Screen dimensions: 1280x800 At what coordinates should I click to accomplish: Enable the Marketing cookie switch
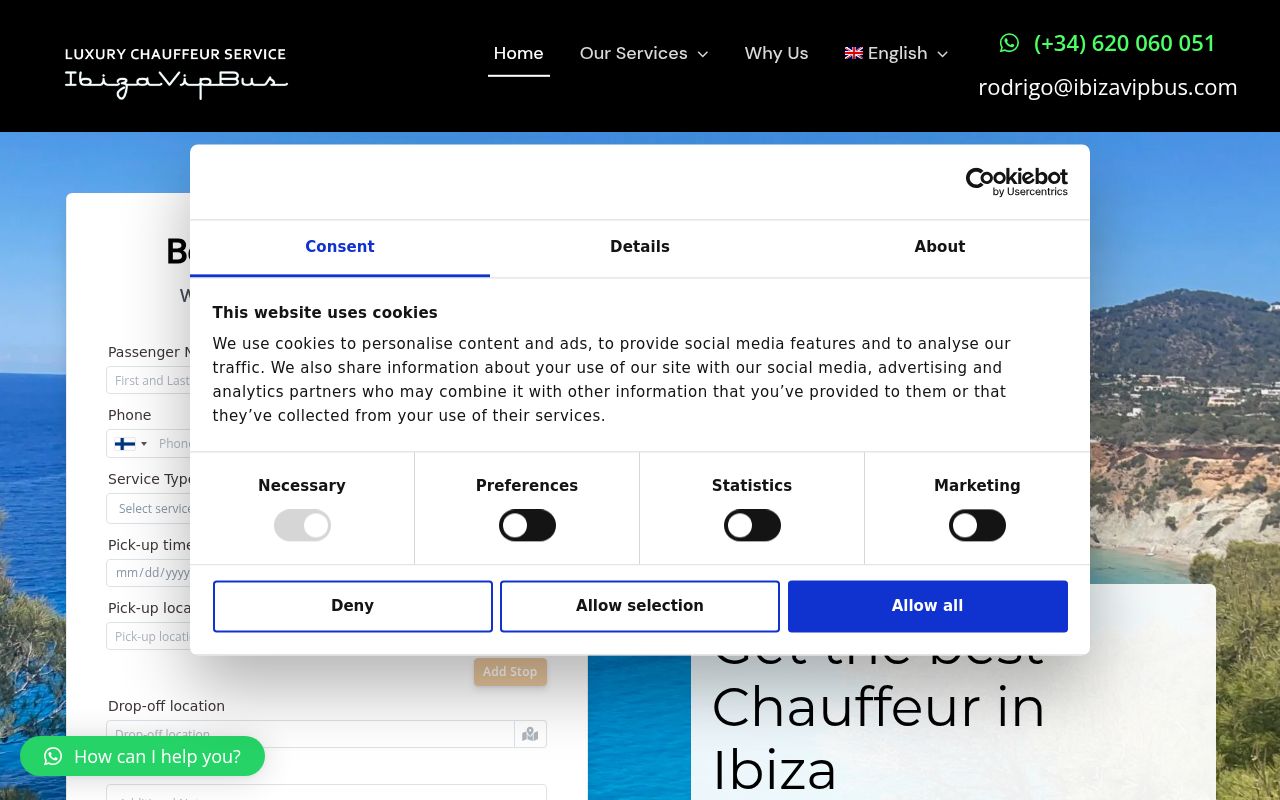pyautogui.click(x=977, y=525)
